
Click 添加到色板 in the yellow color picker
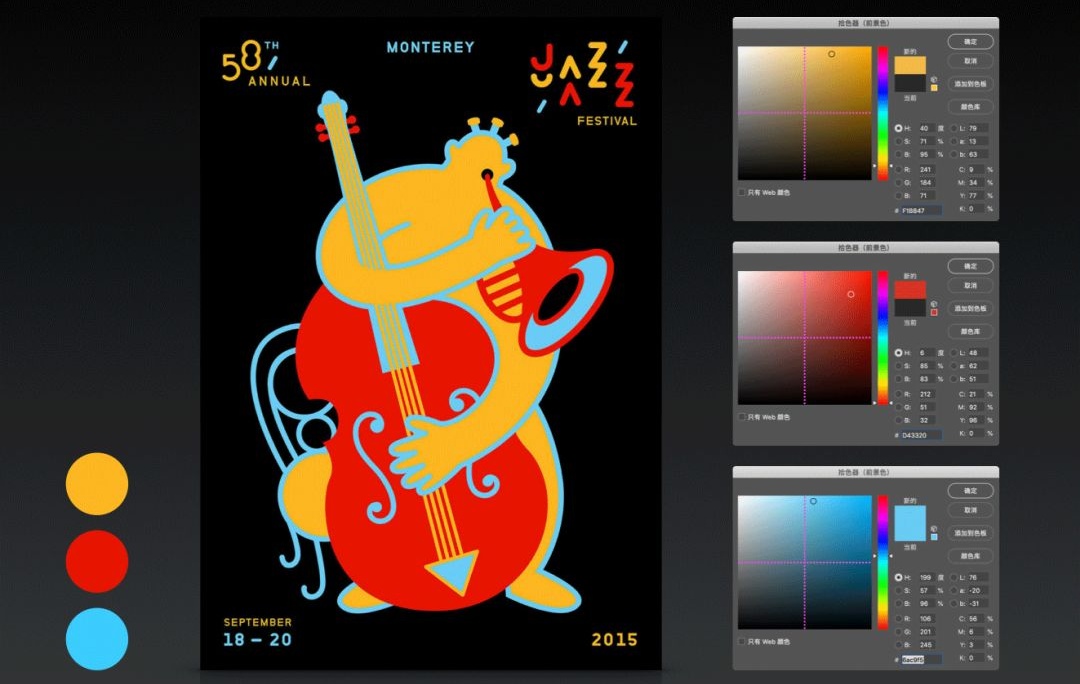point(971,84)
